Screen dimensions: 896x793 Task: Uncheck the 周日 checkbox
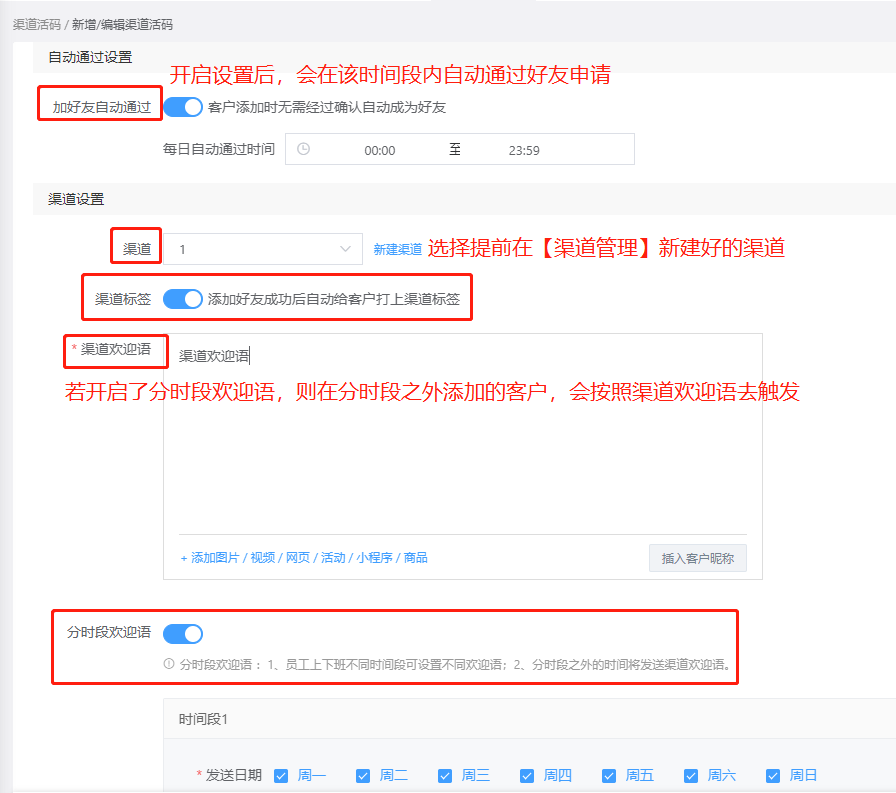tap(773, 775)
